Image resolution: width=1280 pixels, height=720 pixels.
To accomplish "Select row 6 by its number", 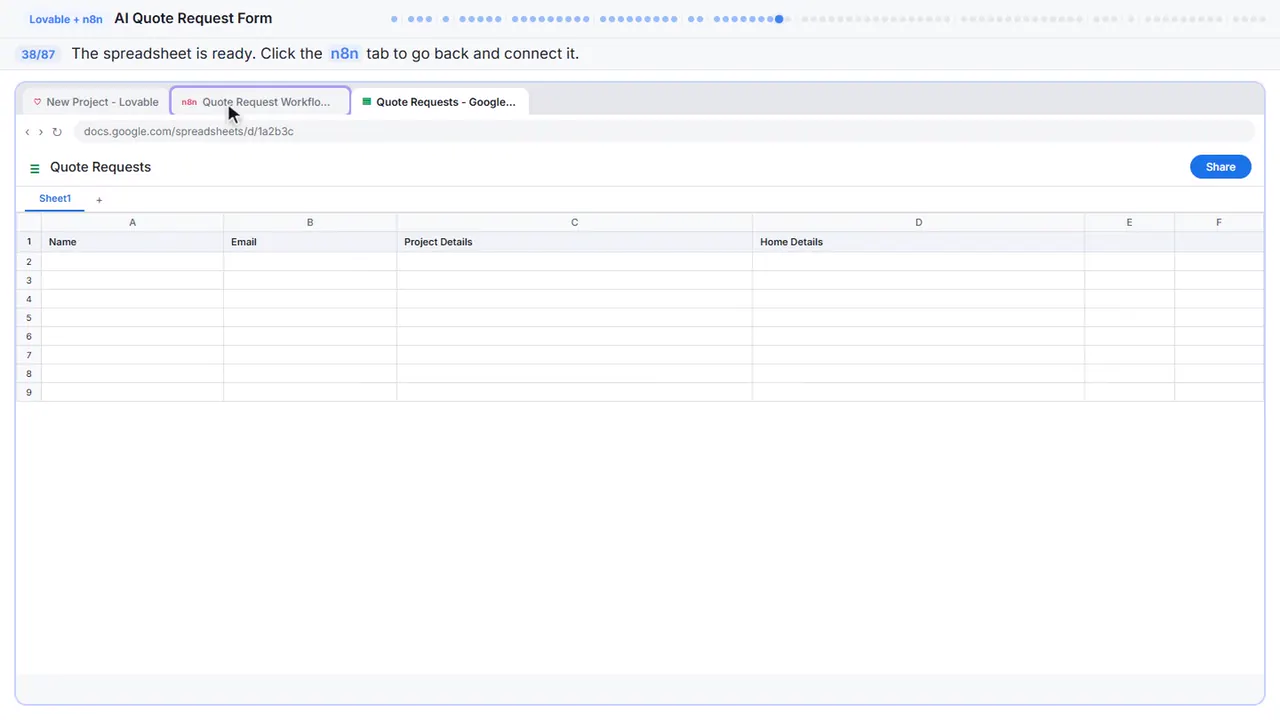I will coord(29,336).
